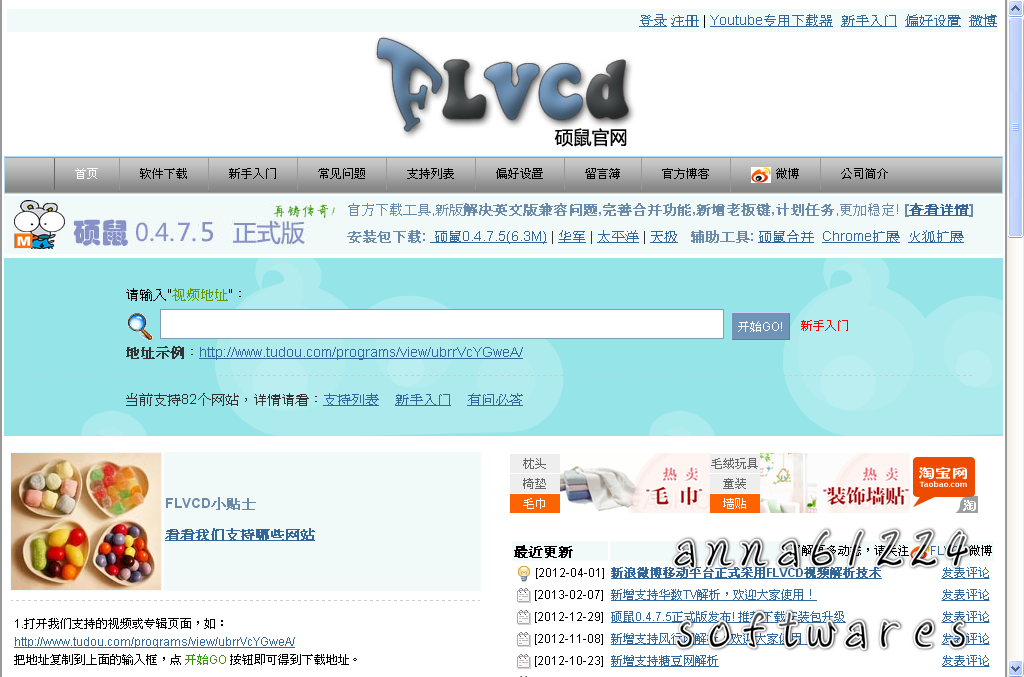This screenshot has width=1024, height=677.
Task: Open the 硕鼠合并 tool link
Action: 786,236
